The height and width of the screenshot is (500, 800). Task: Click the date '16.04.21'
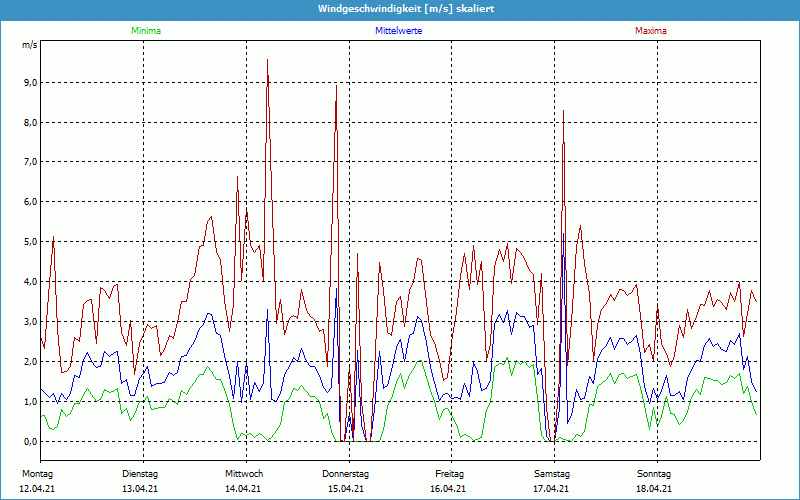point(448,489)
